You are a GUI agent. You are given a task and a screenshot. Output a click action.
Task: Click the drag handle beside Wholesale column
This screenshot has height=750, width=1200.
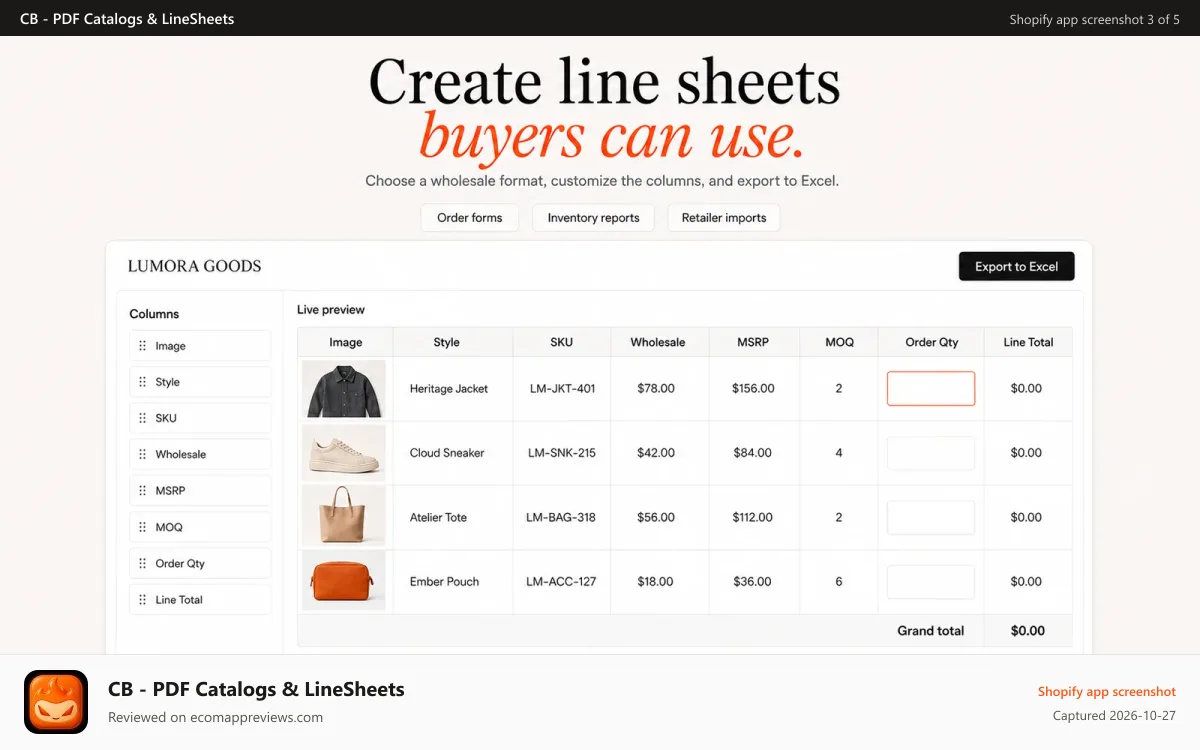pos(143,454)
